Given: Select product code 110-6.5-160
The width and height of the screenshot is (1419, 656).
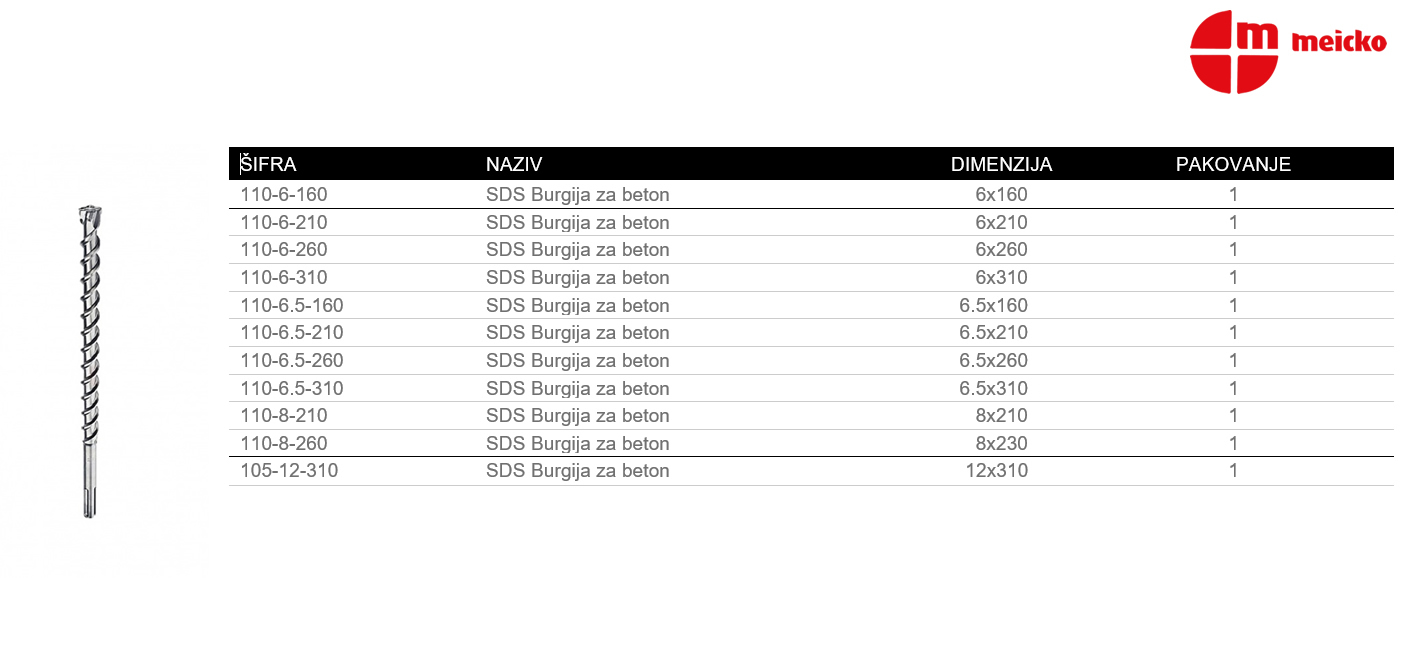Looking at the screenshot, I should (x=292, y=306).
